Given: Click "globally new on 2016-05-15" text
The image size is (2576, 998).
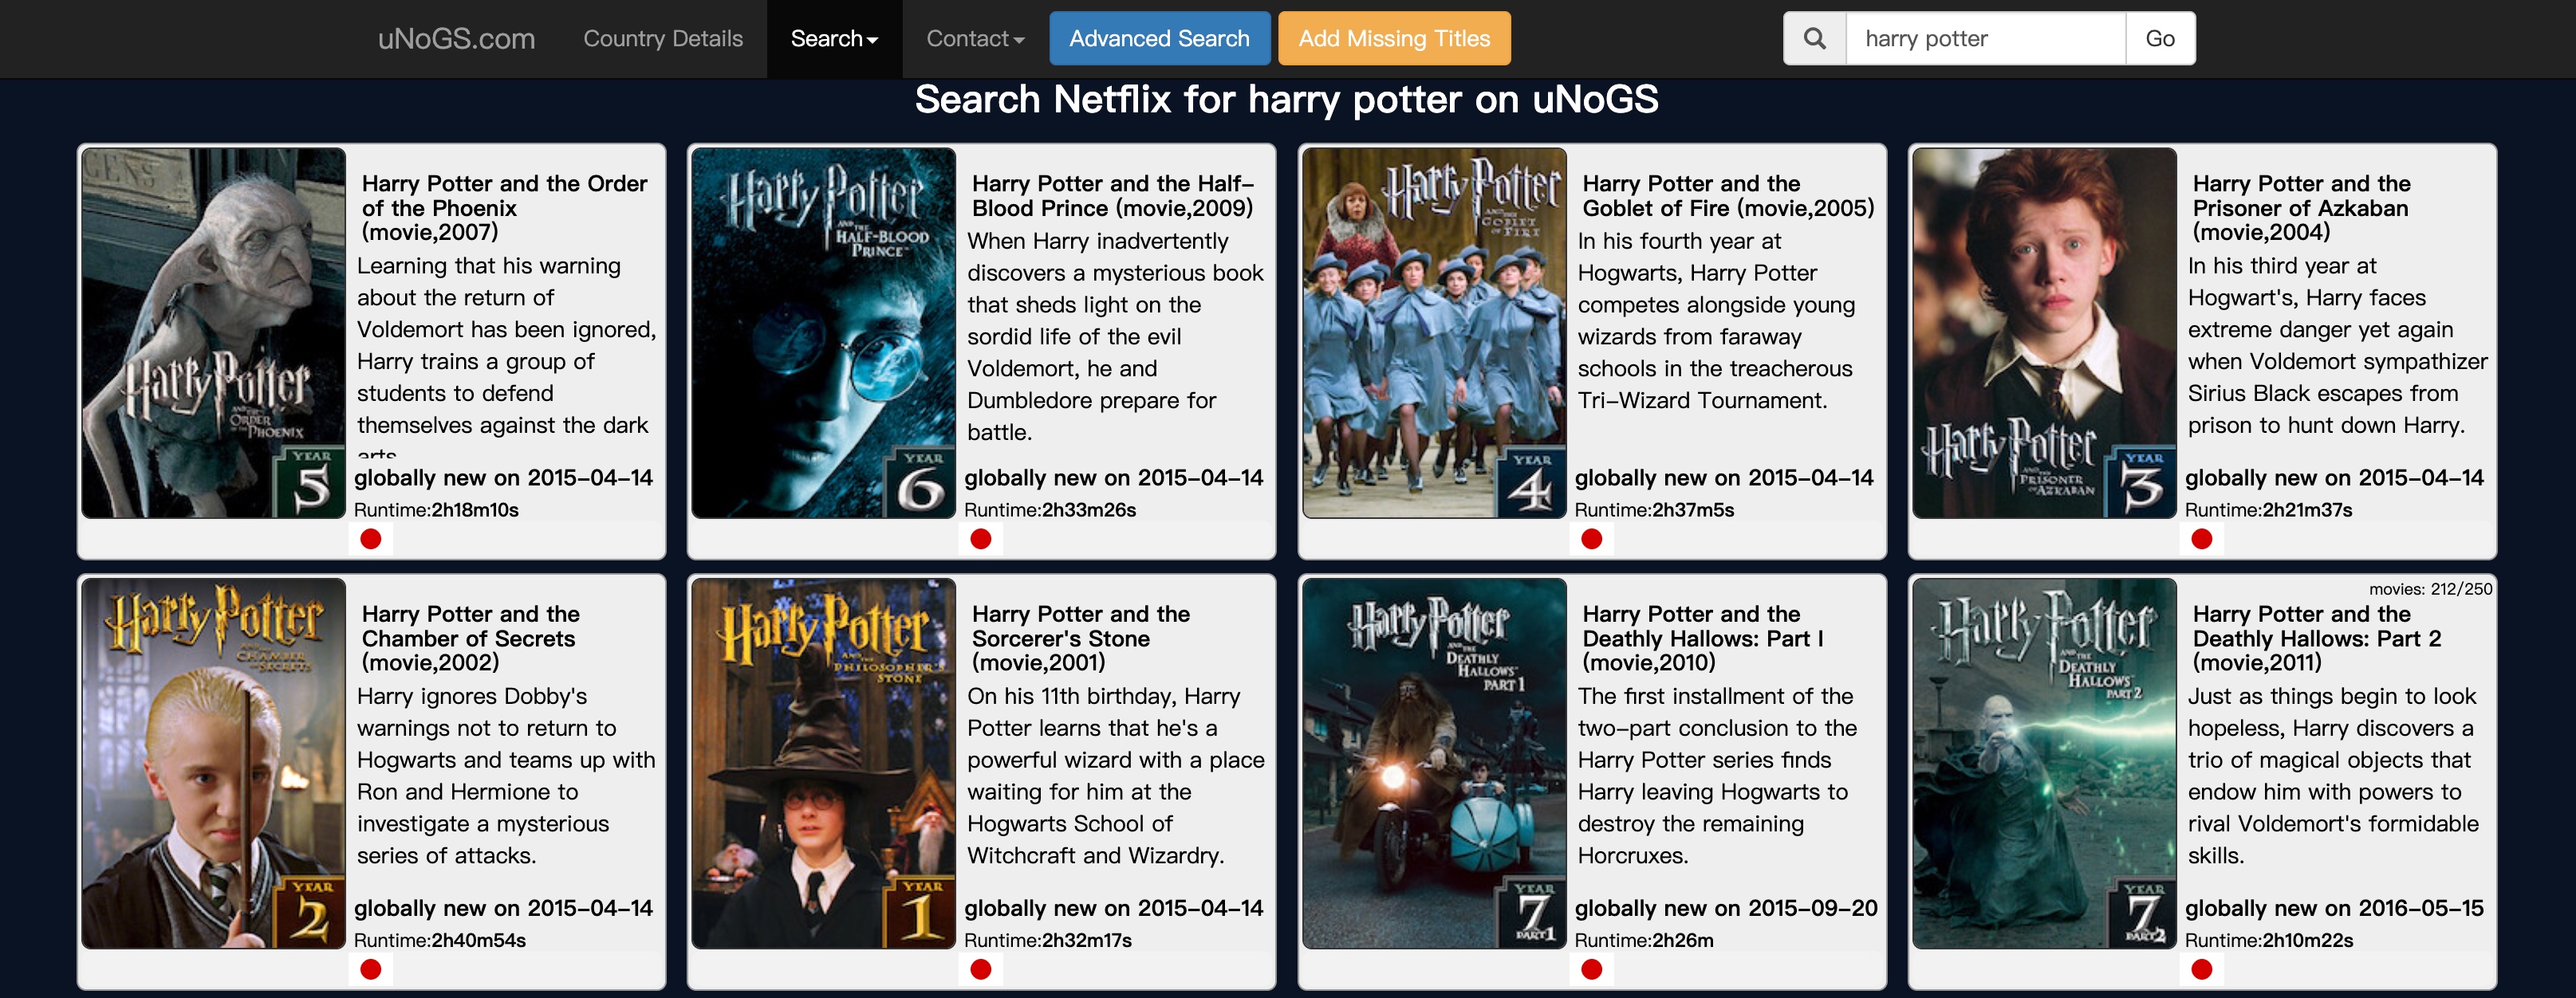Looking at the screenshot, I should pos(2334,908).
